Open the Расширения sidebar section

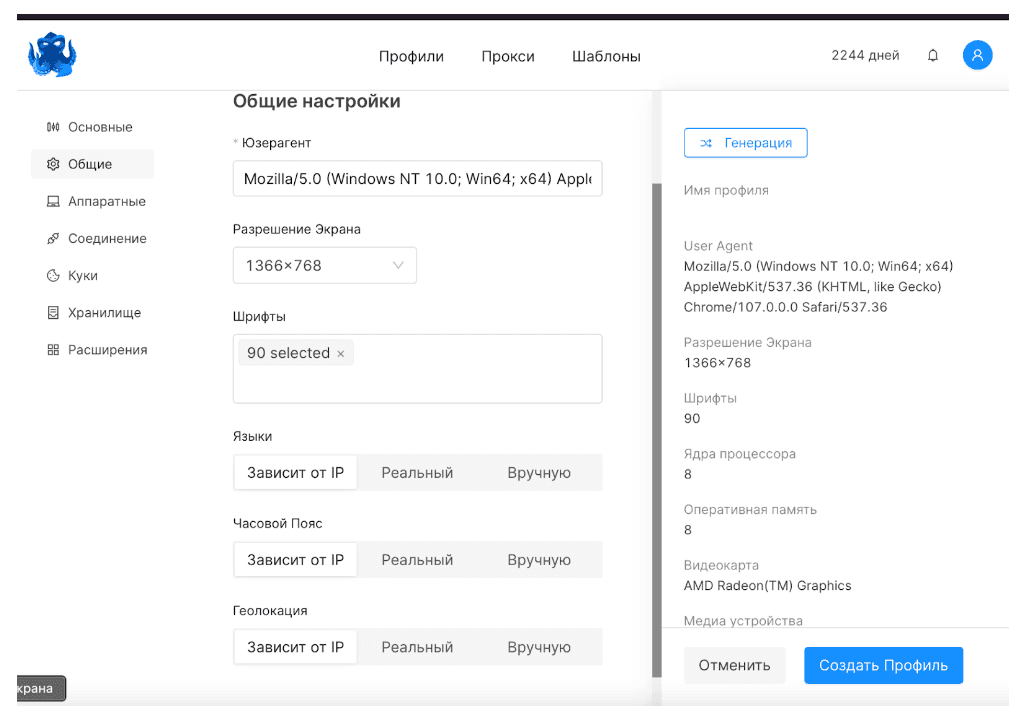(107, 350)
